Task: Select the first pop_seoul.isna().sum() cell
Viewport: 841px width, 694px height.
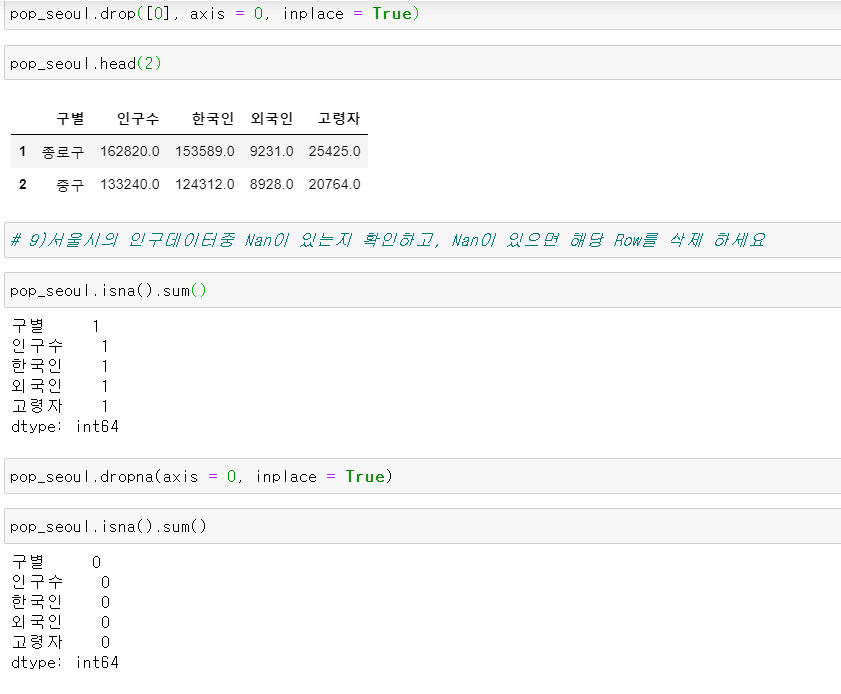Action: (x=423, y=290)
